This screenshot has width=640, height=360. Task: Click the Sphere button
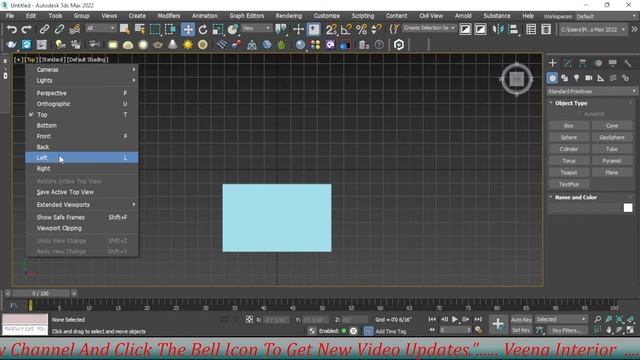pyautogui.click(x=569, y=138)
